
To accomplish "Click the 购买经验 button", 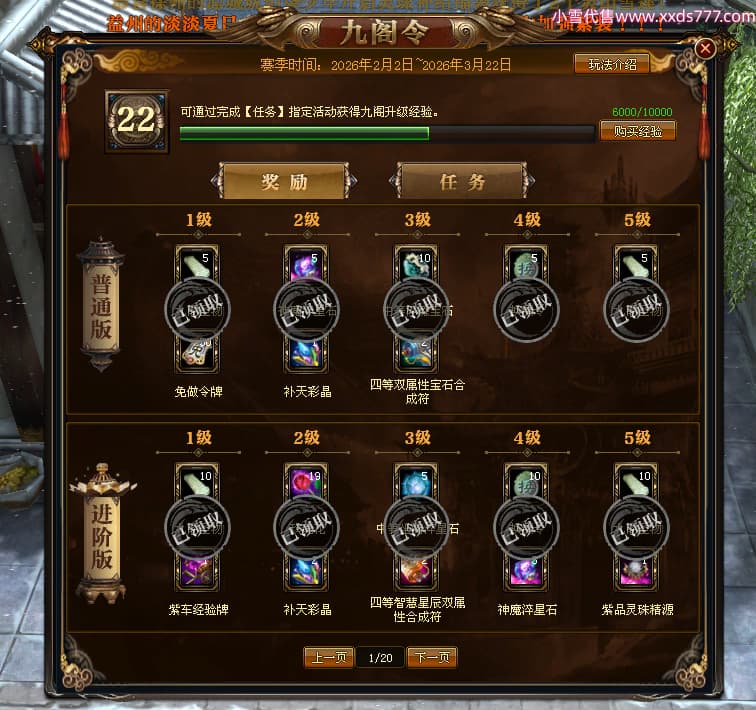I will [637, 131].
